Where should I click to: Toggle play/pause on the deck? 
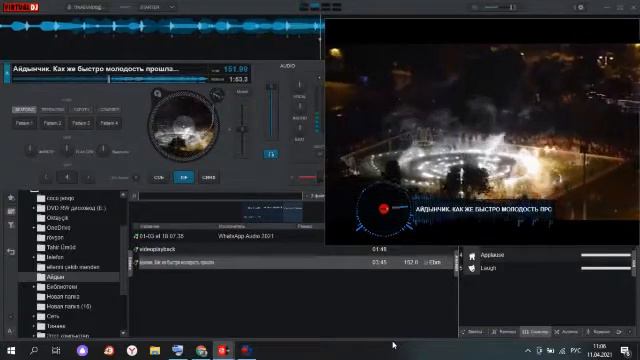tap(184, 178)
